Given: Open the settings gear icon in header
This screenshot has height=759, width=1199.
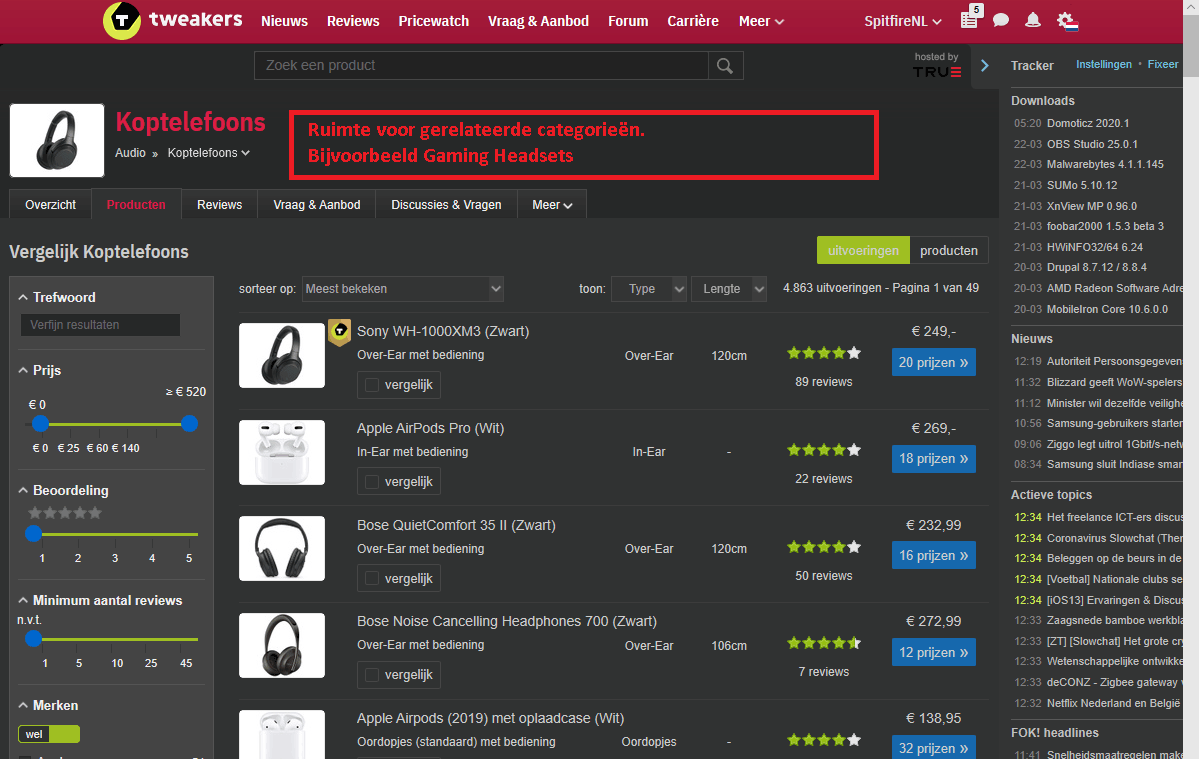Looking at the screenshot, I should 1067,21.
